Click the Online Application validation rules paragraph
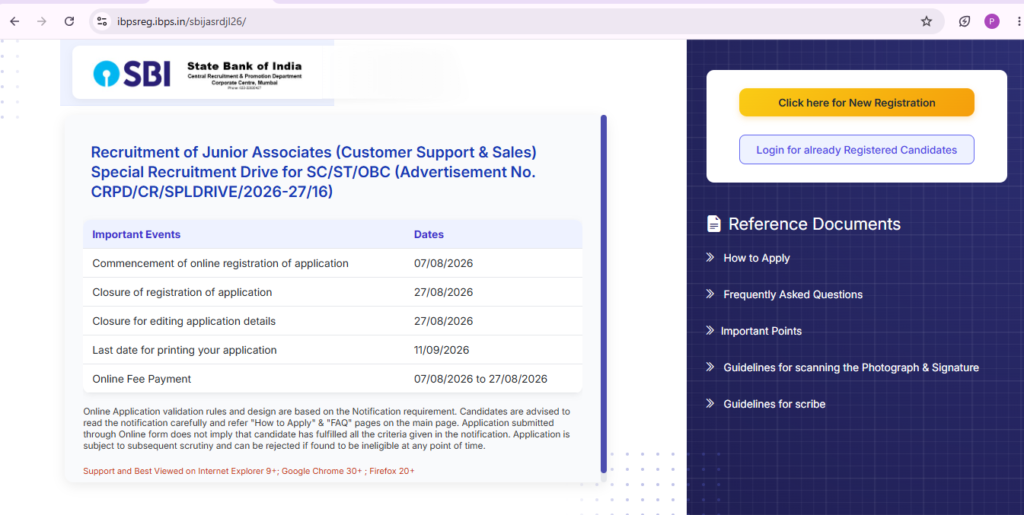1024x515 pixels. 327,429
